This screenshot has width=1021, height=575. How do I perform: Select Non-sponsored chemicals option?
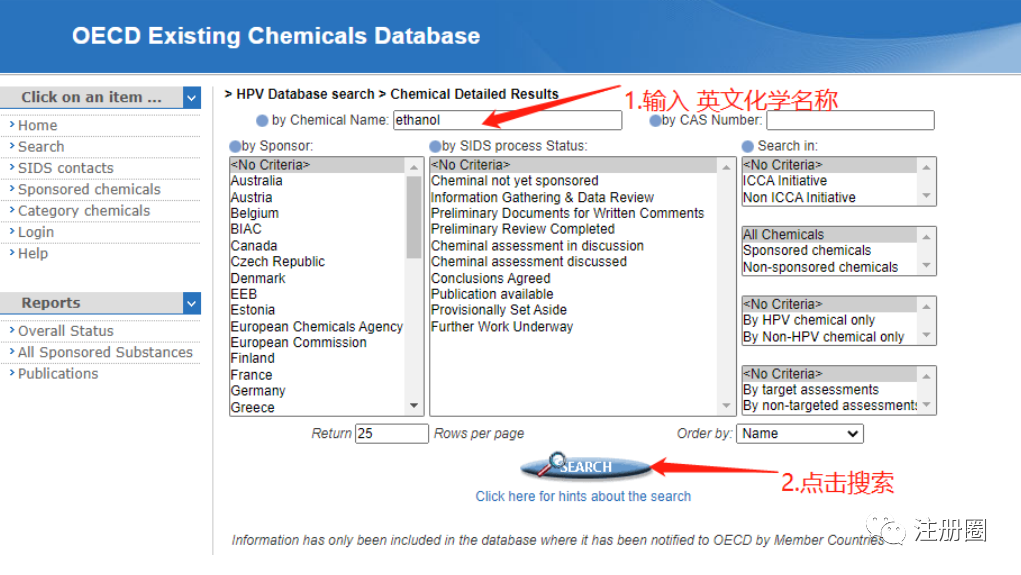(x=820, y=267)
